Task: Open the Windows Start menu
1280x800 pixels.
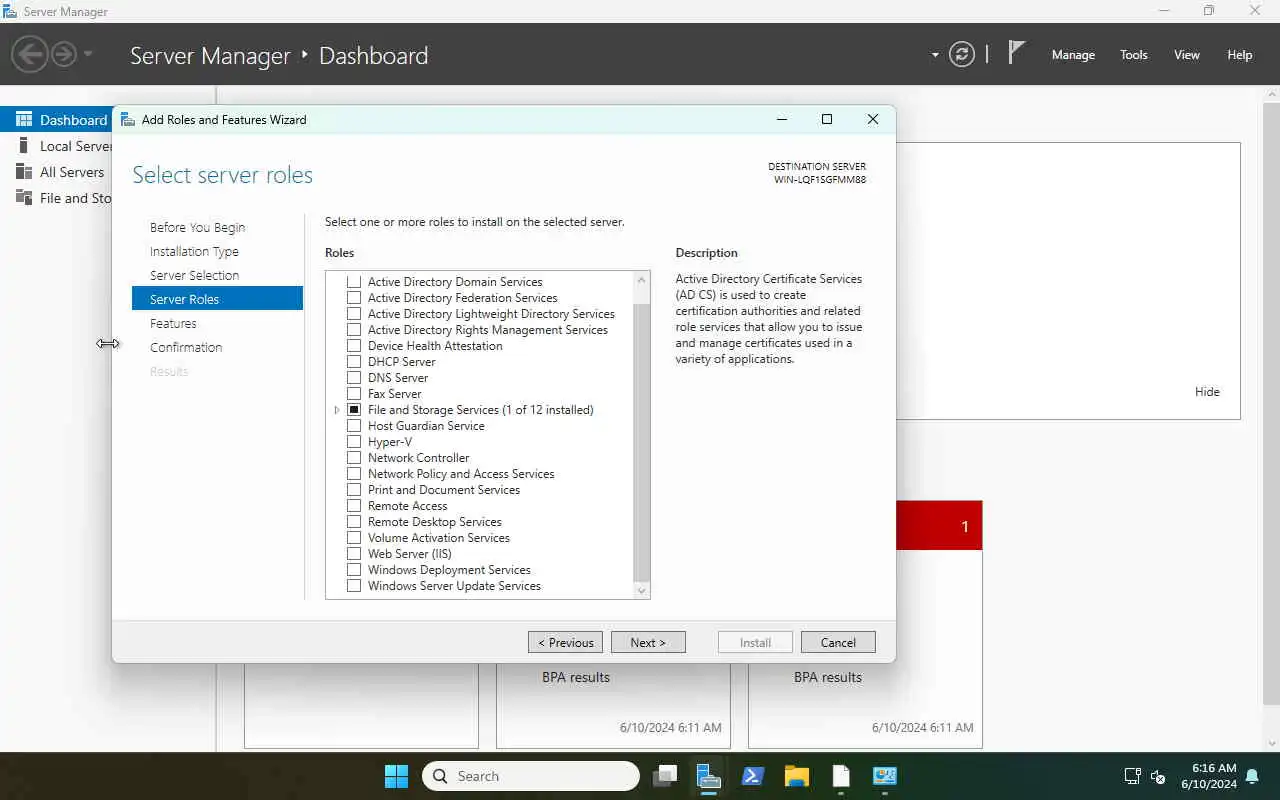Action: 396,776
